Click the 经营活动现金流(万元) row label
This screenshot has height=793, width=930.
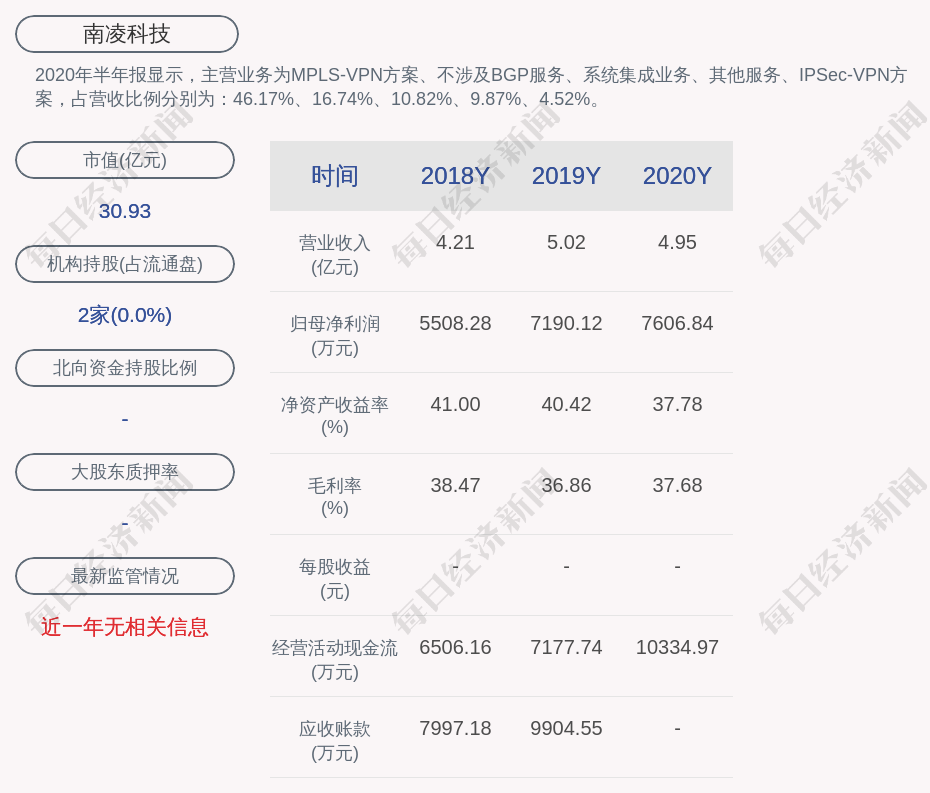pos(335,660)
